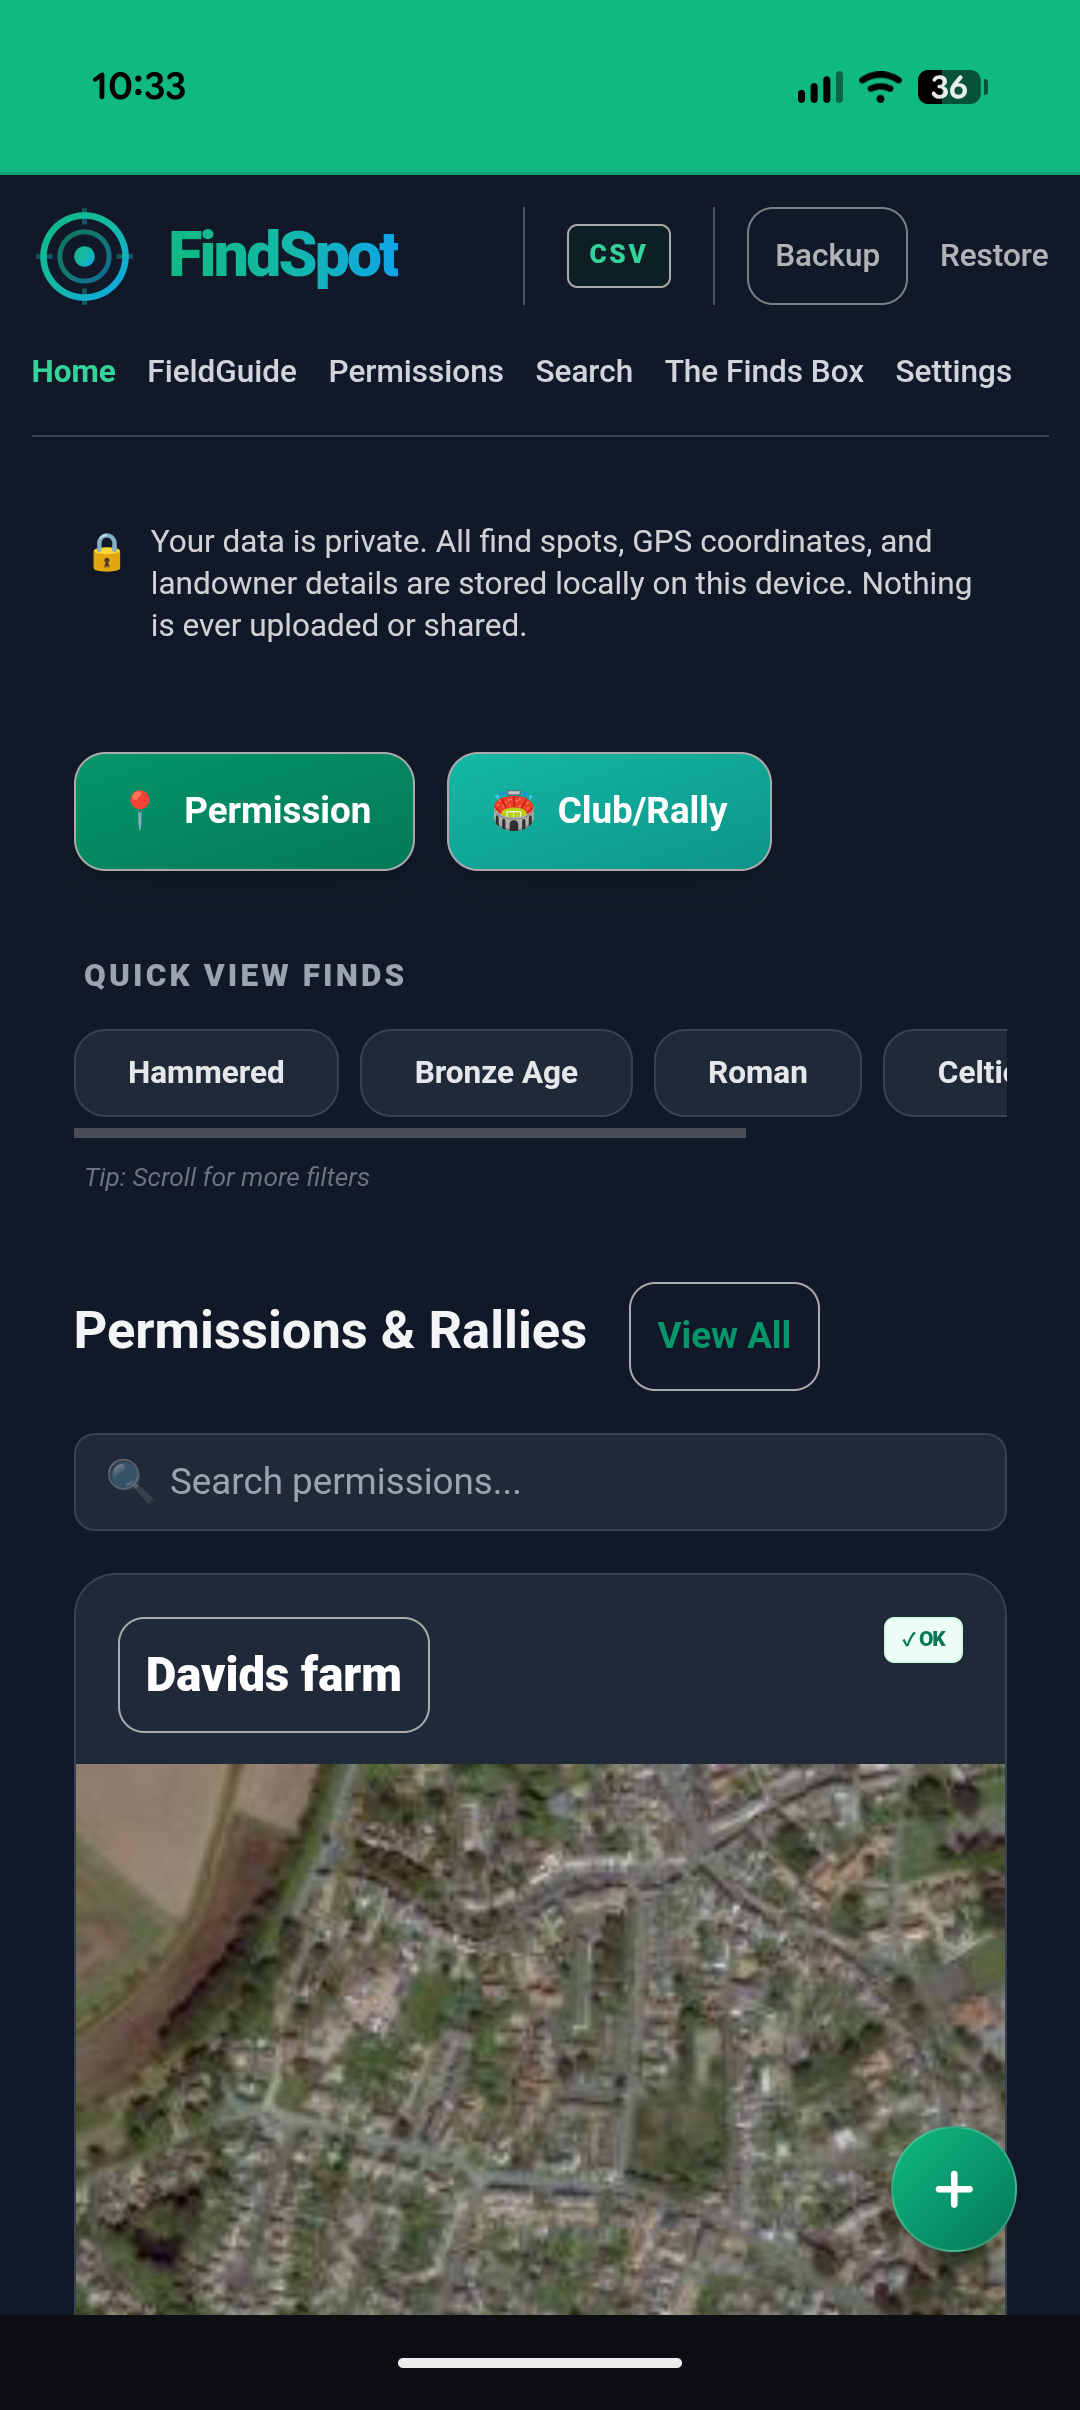Click the Search permissions input field
This screenshot has width=1080, height=2410.
click(540, 1481)
